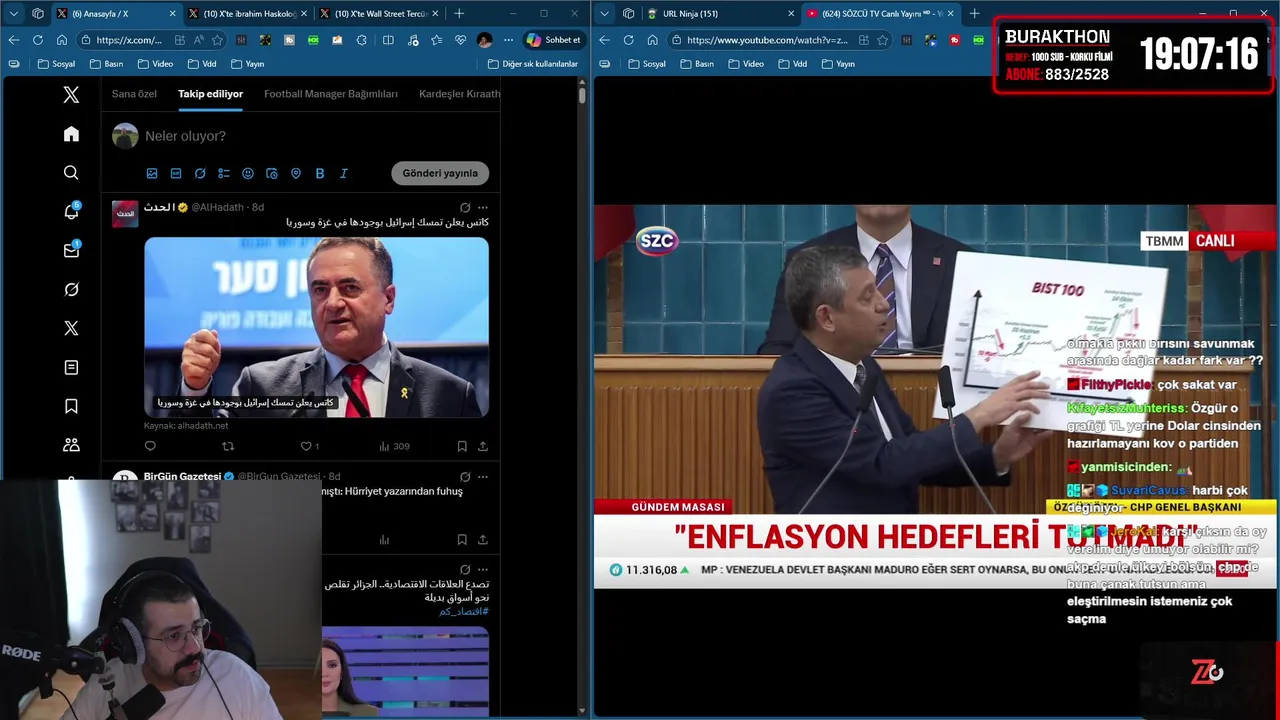Image resolution: width=1280 pixels, height=720 pixels.
Task: Open Notifications bell in X sidebar
Action: point(71,212)
